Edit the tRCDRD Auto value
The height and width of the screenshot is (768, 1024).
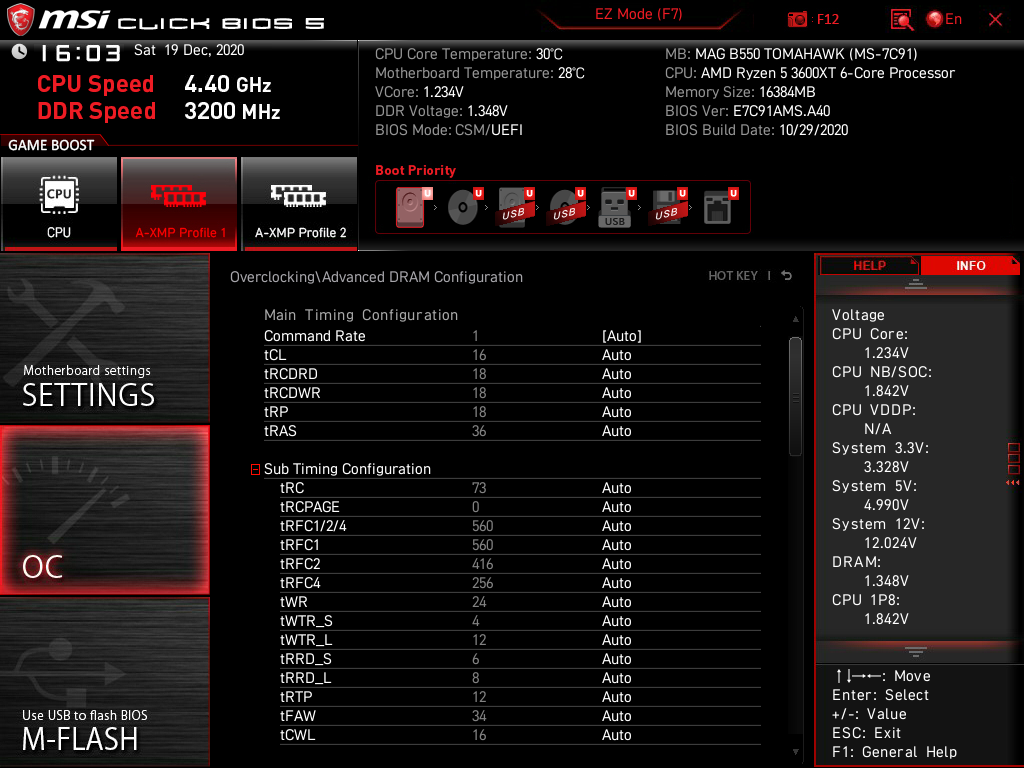[x=616, y=374]
